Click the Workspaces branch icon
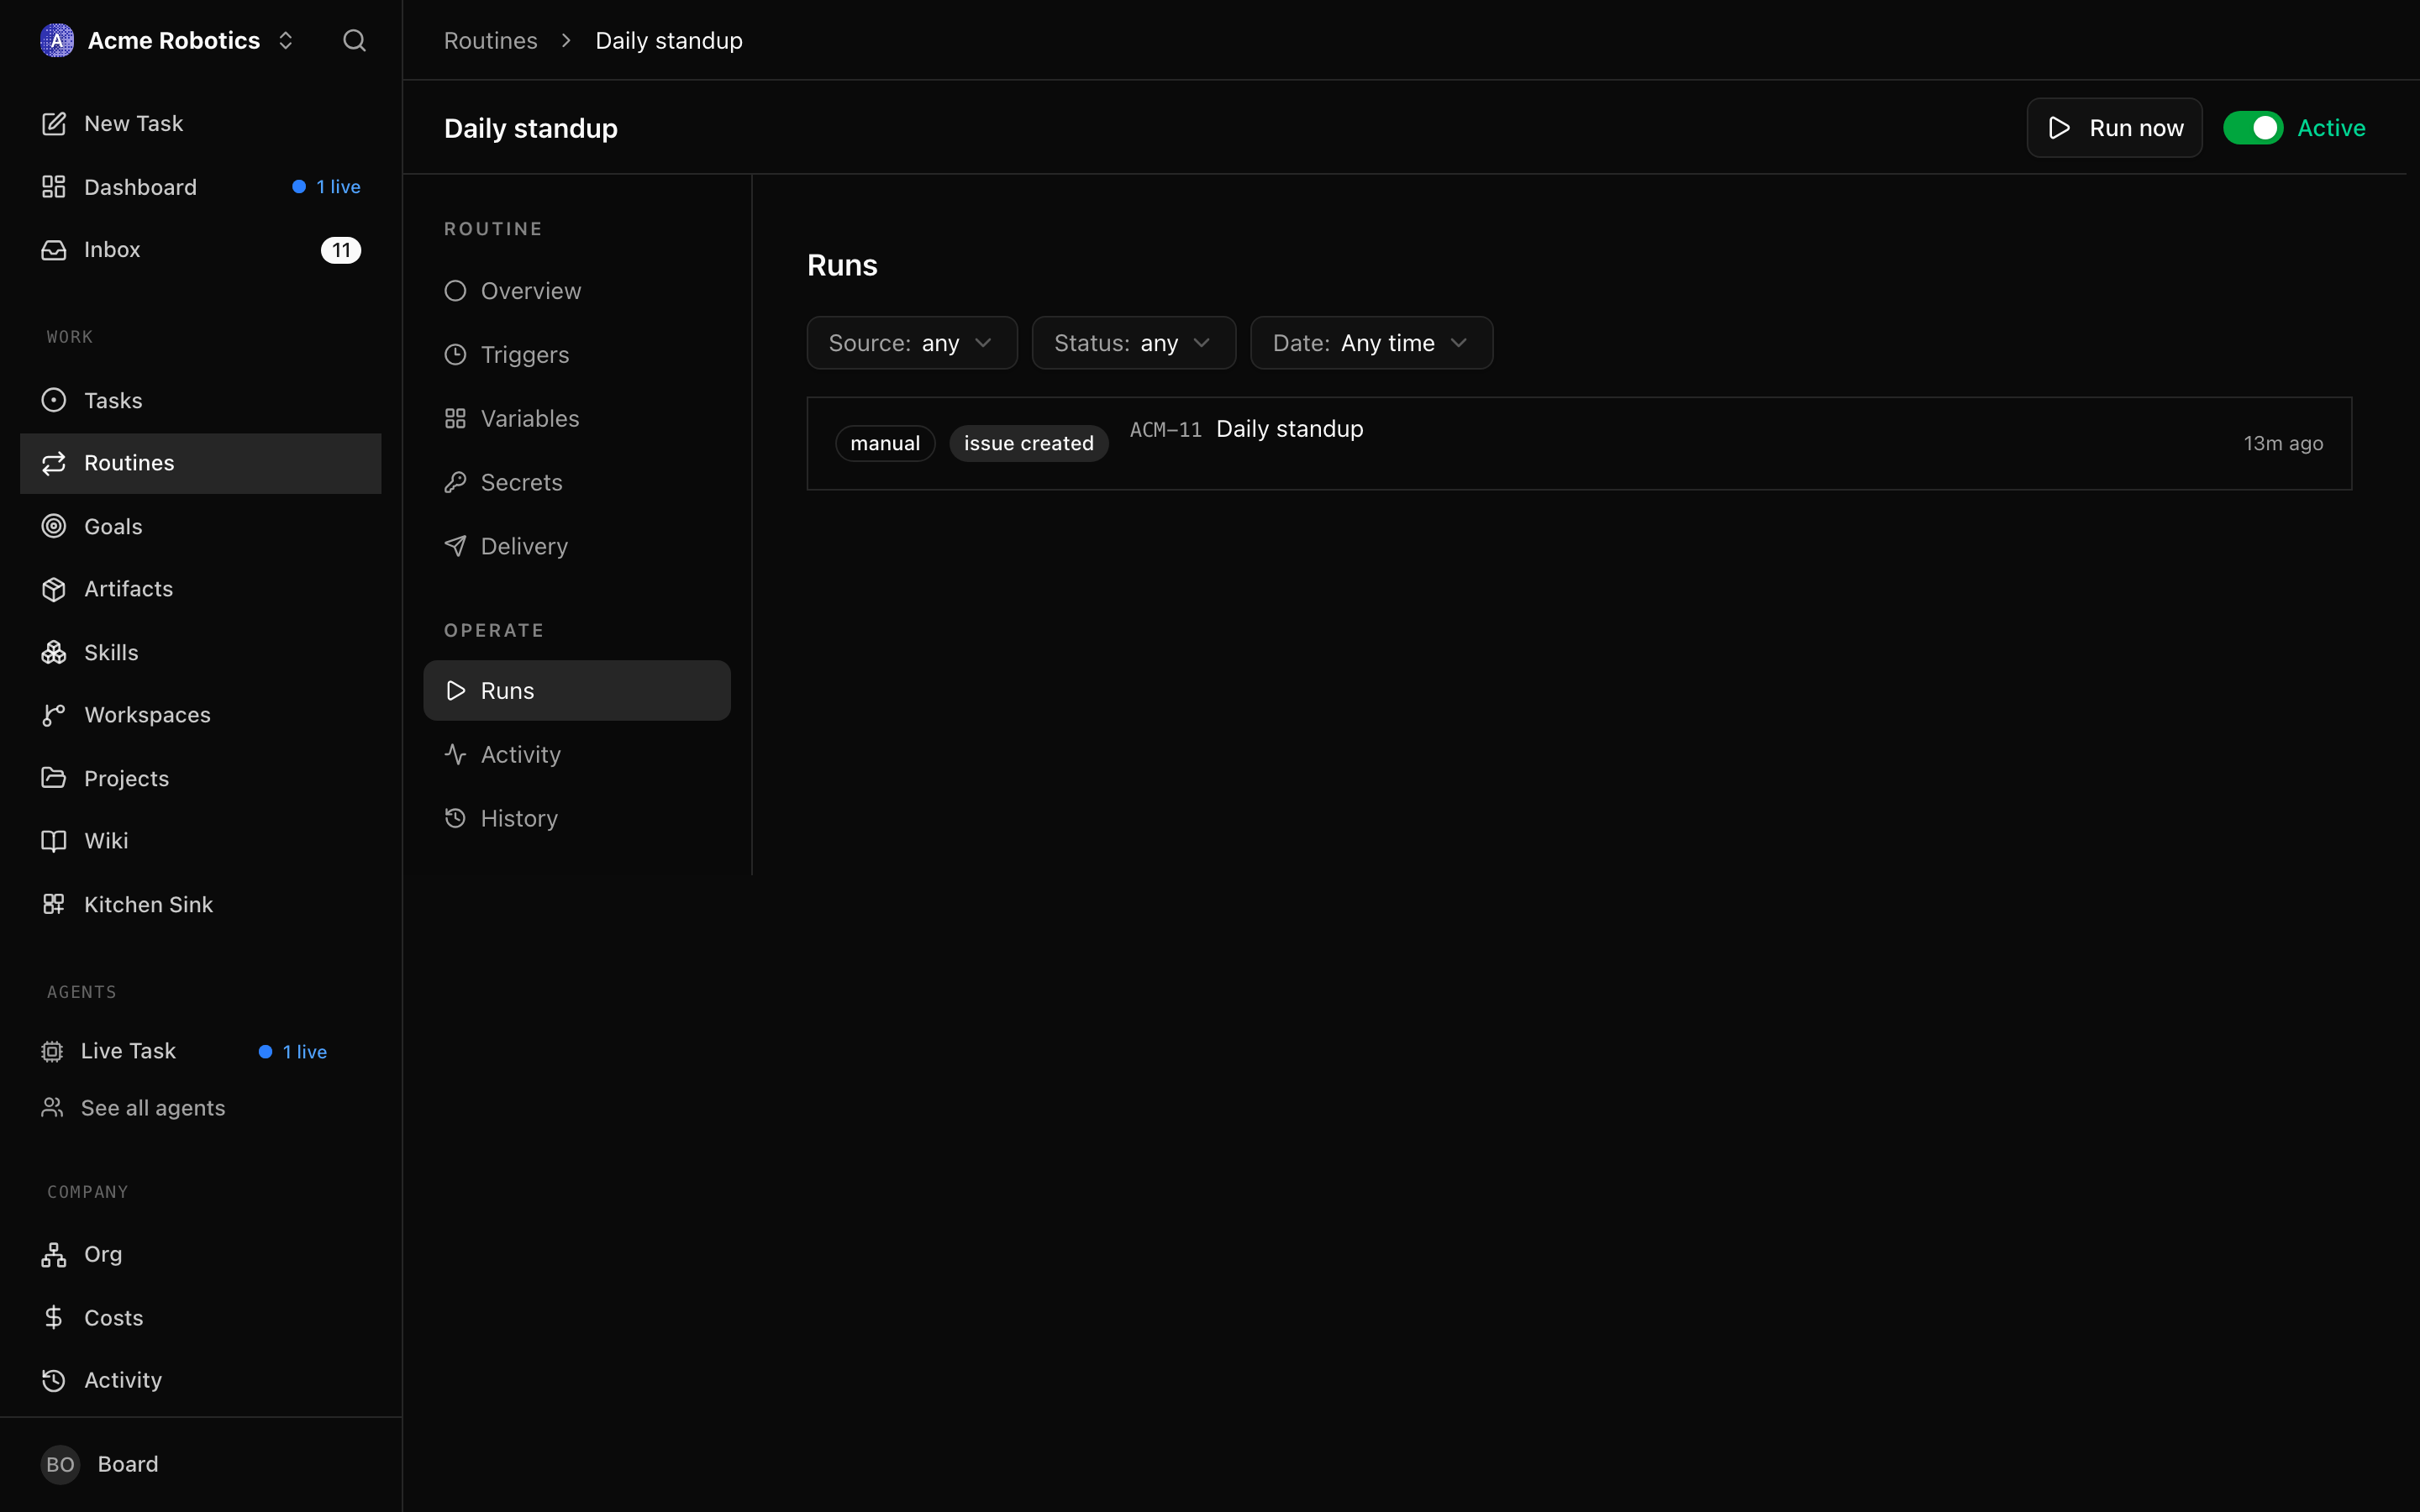Viewport: 2420px width, 1512px height. click(x=54, y=715)
